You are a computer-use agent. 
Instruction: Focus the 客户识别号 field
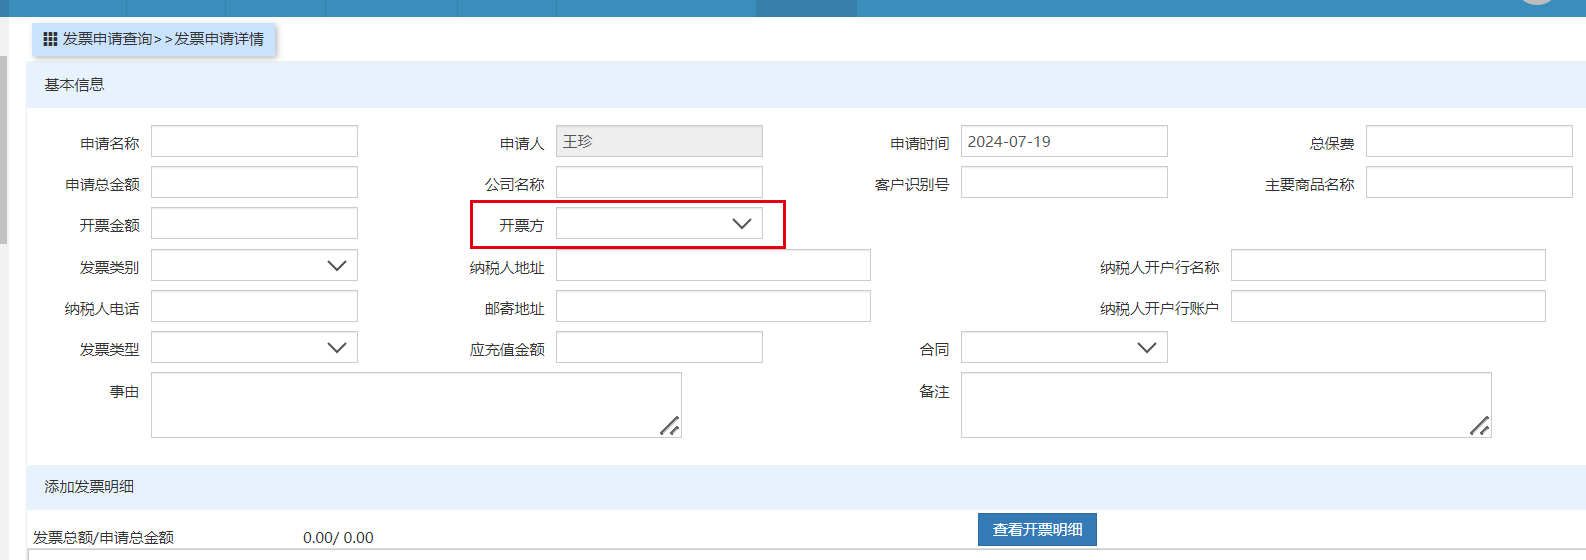click(x=1064, y=183)
